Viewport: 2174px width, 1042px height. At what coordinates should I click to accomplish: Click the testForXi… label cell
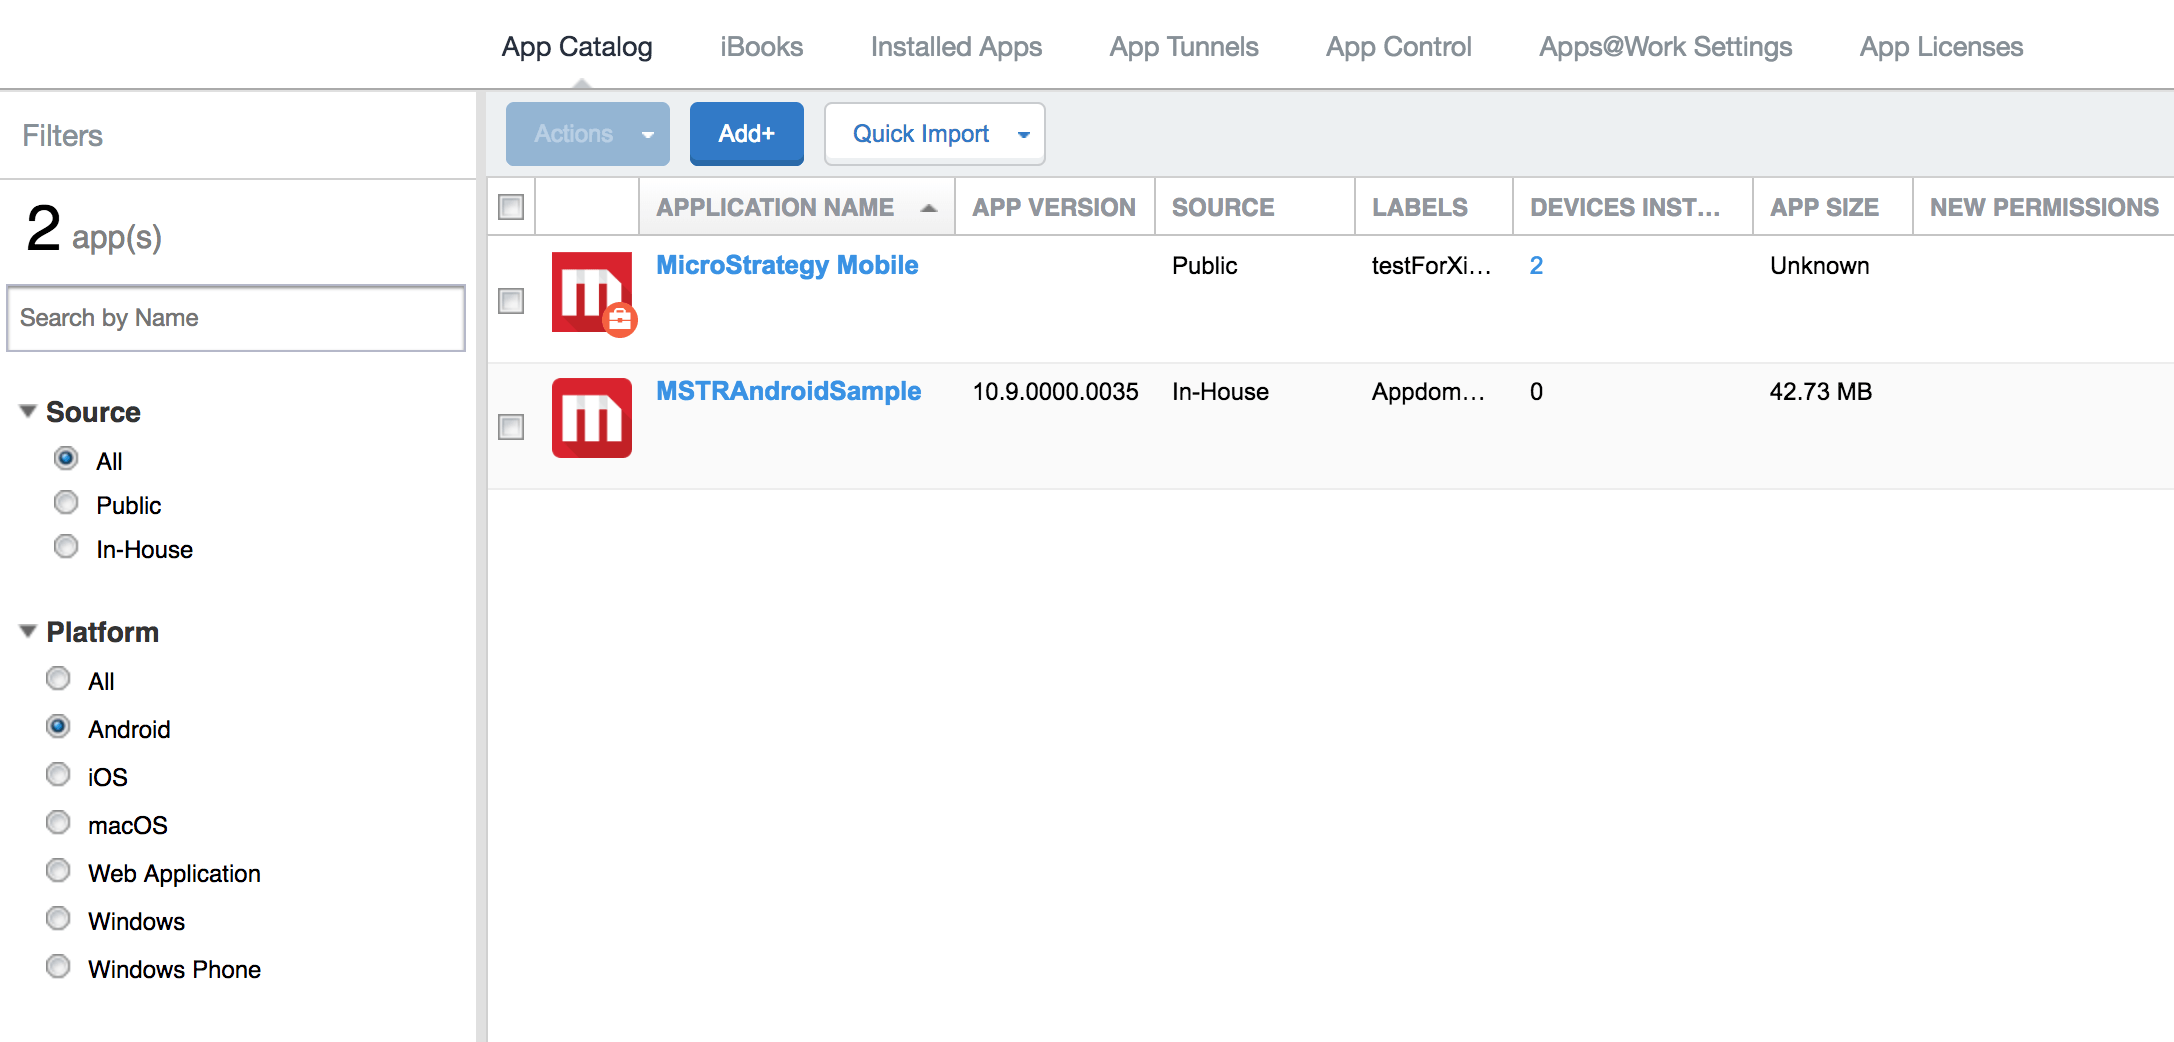click(1432, 265)
